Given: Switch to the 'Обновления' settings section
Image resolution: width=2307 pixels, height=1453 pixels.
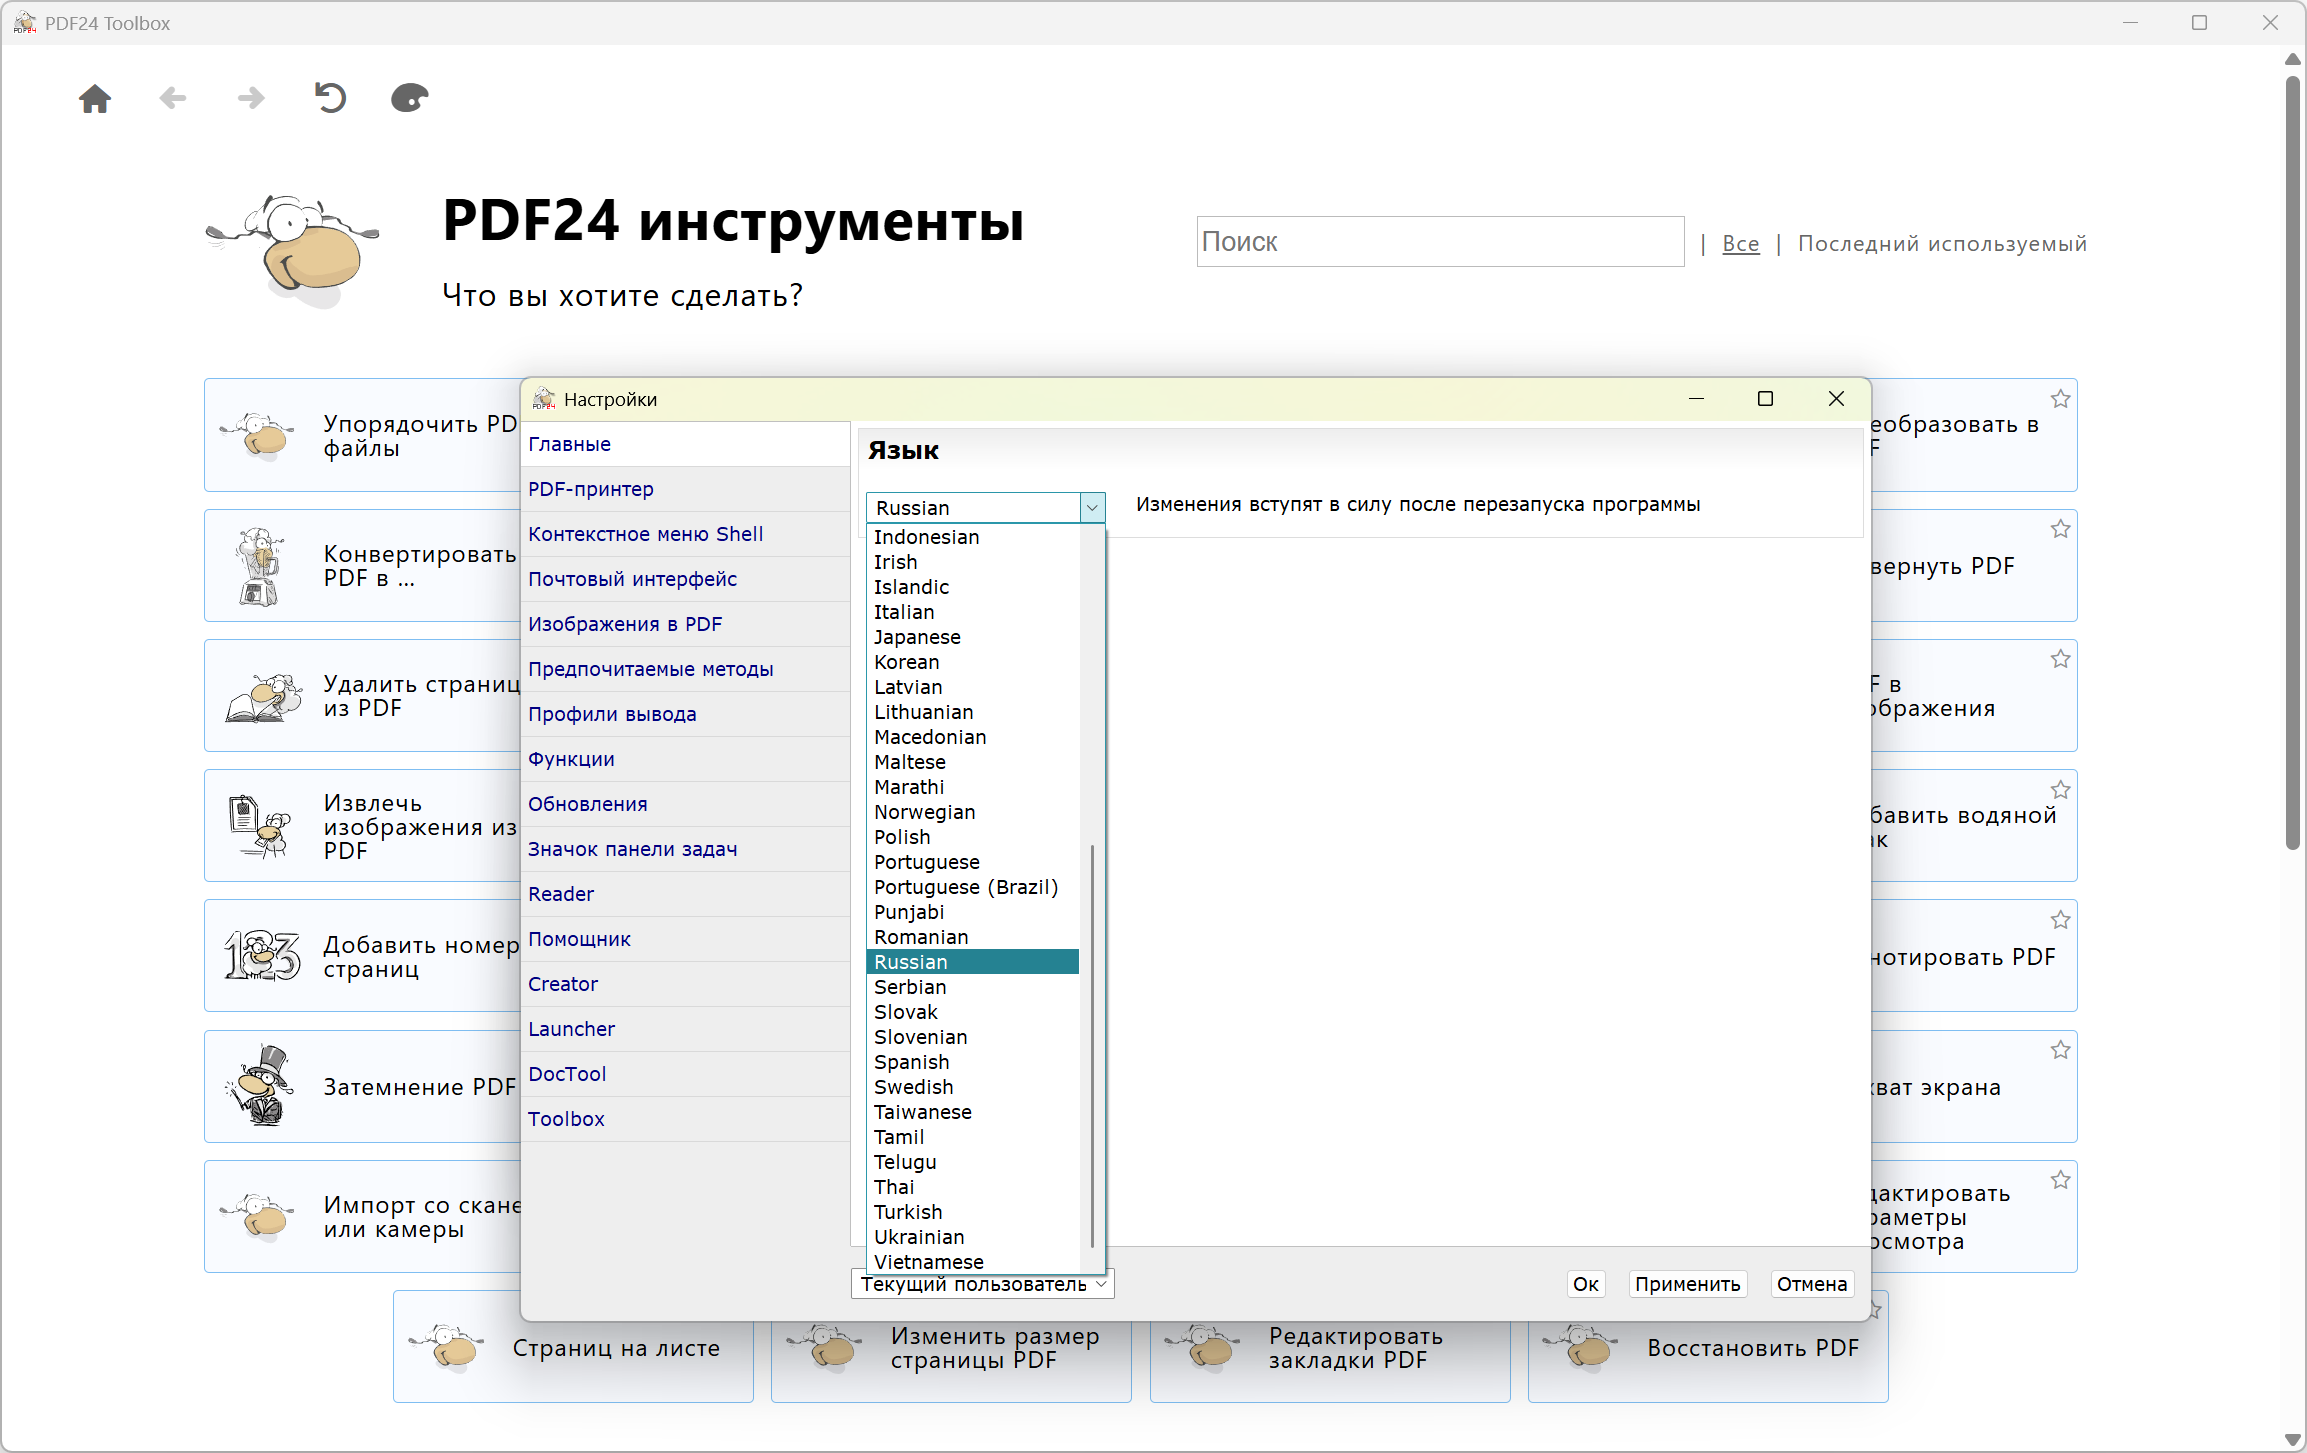Looking at the screenshot, I should 588,804.
